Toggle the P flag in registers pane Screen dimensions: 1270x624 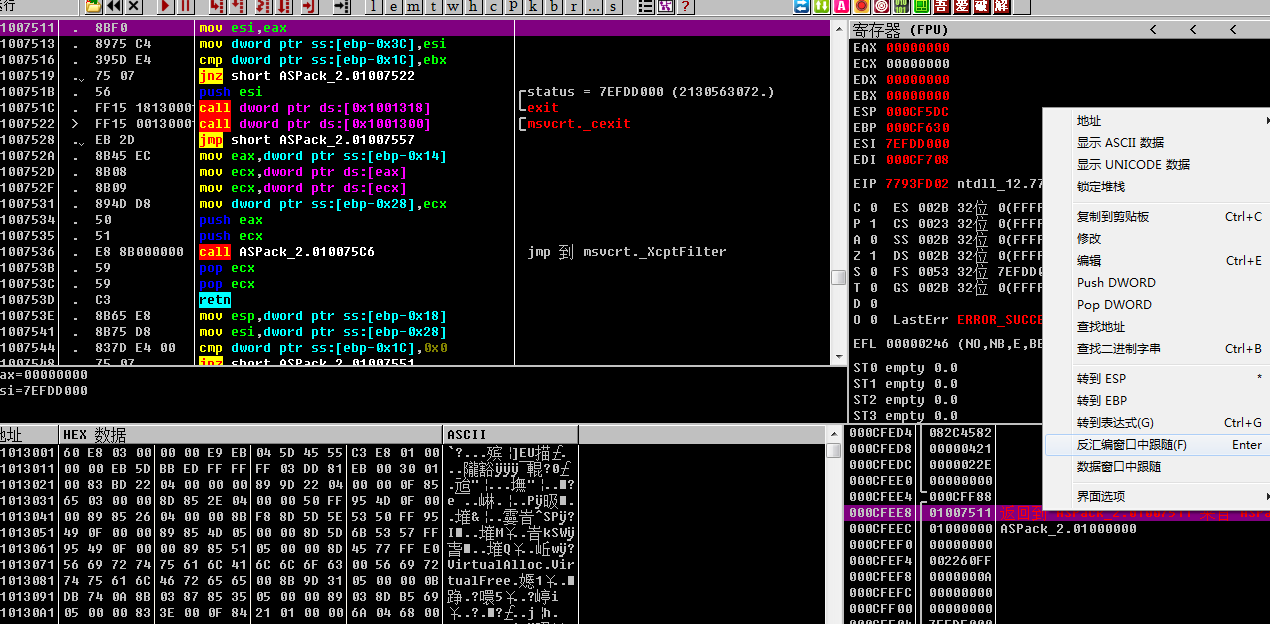(874, 223)
